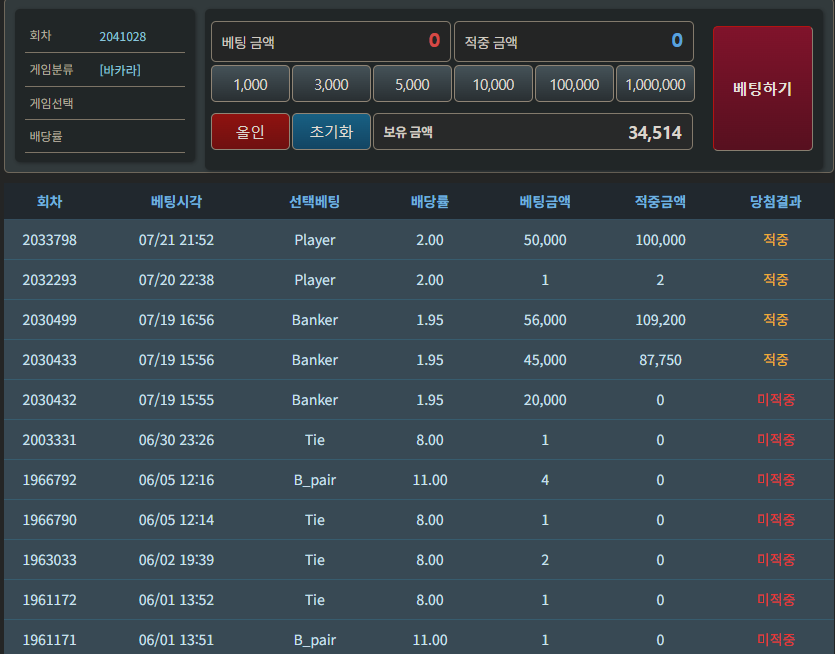Click the 배당률 column header in table
The height and width of the screenshot is (654, 835).
click(x=430, y=201)
